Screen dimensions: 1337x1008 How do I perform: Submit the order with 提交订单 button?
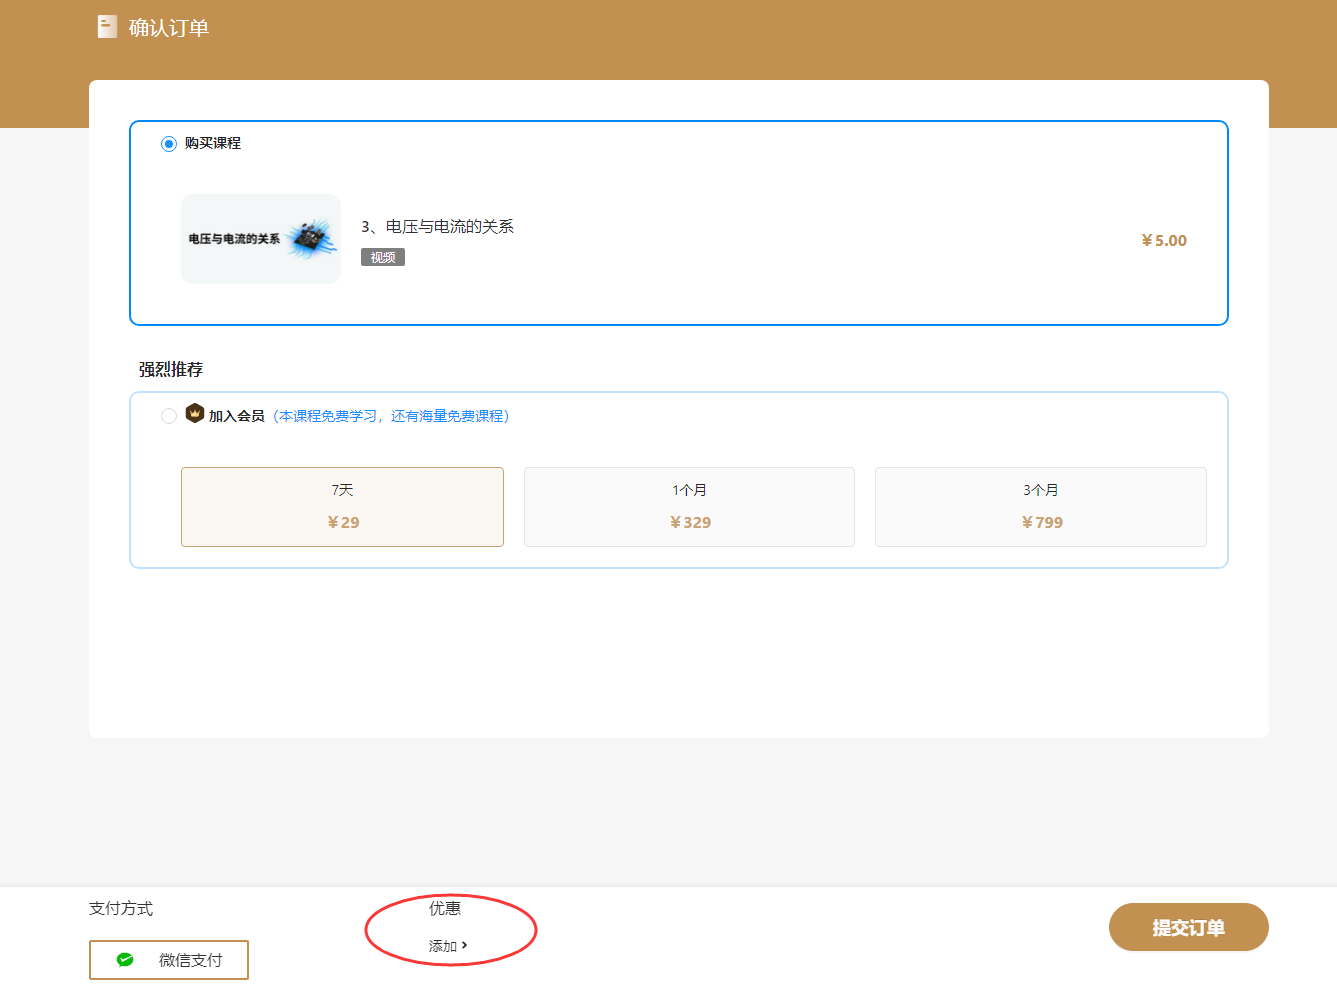click(x=1188, y=928)
